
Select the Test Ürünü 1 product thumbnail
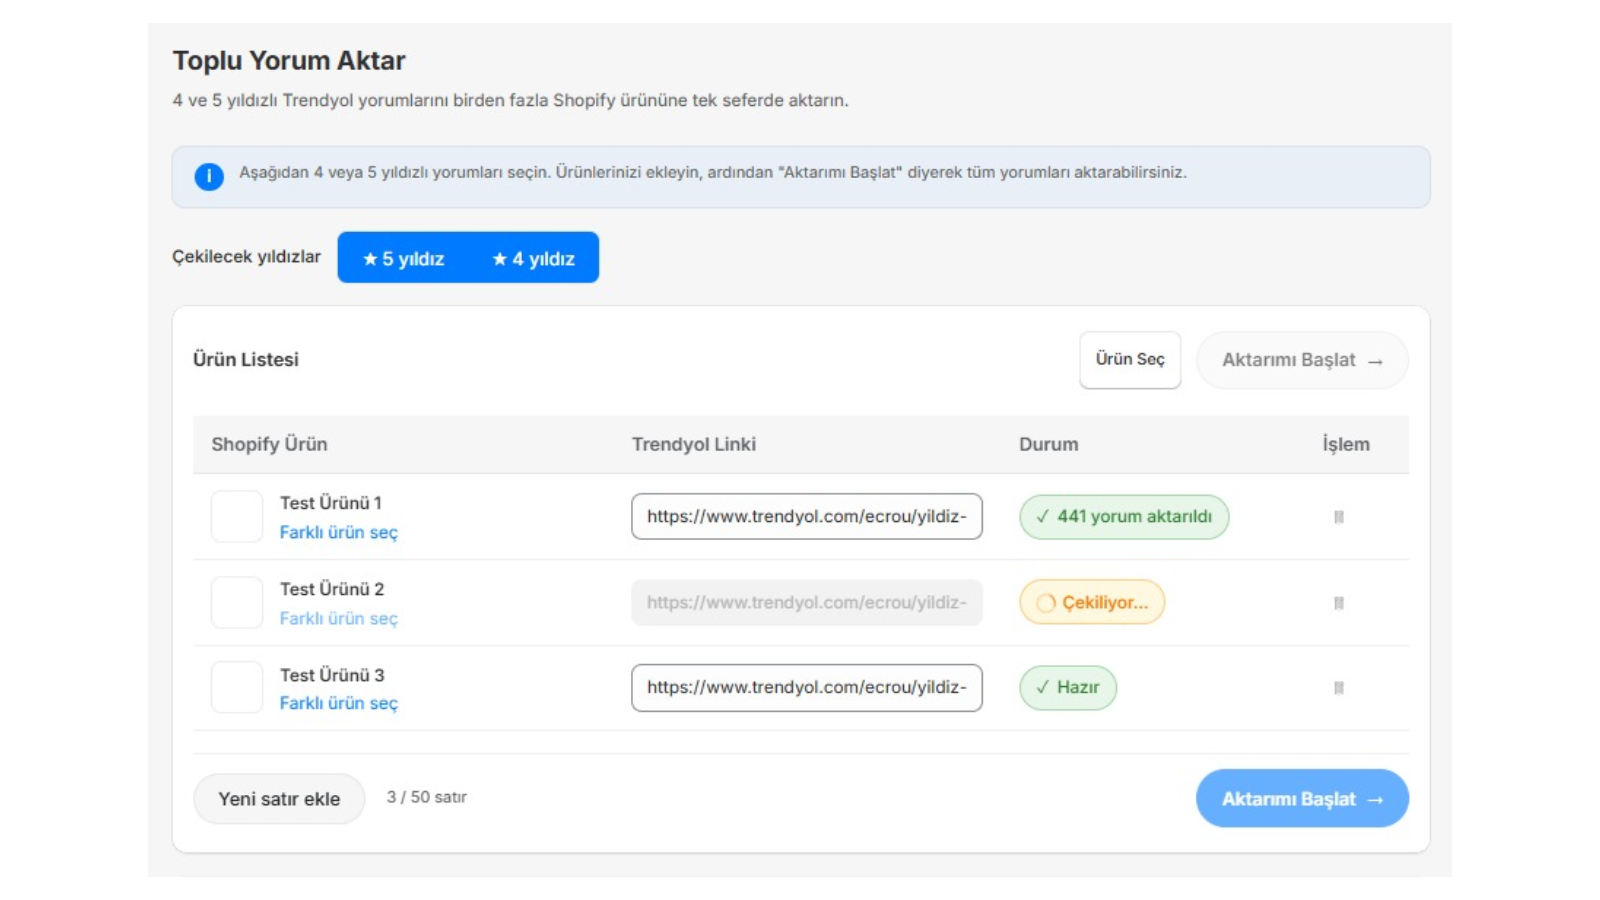(237, 517)
